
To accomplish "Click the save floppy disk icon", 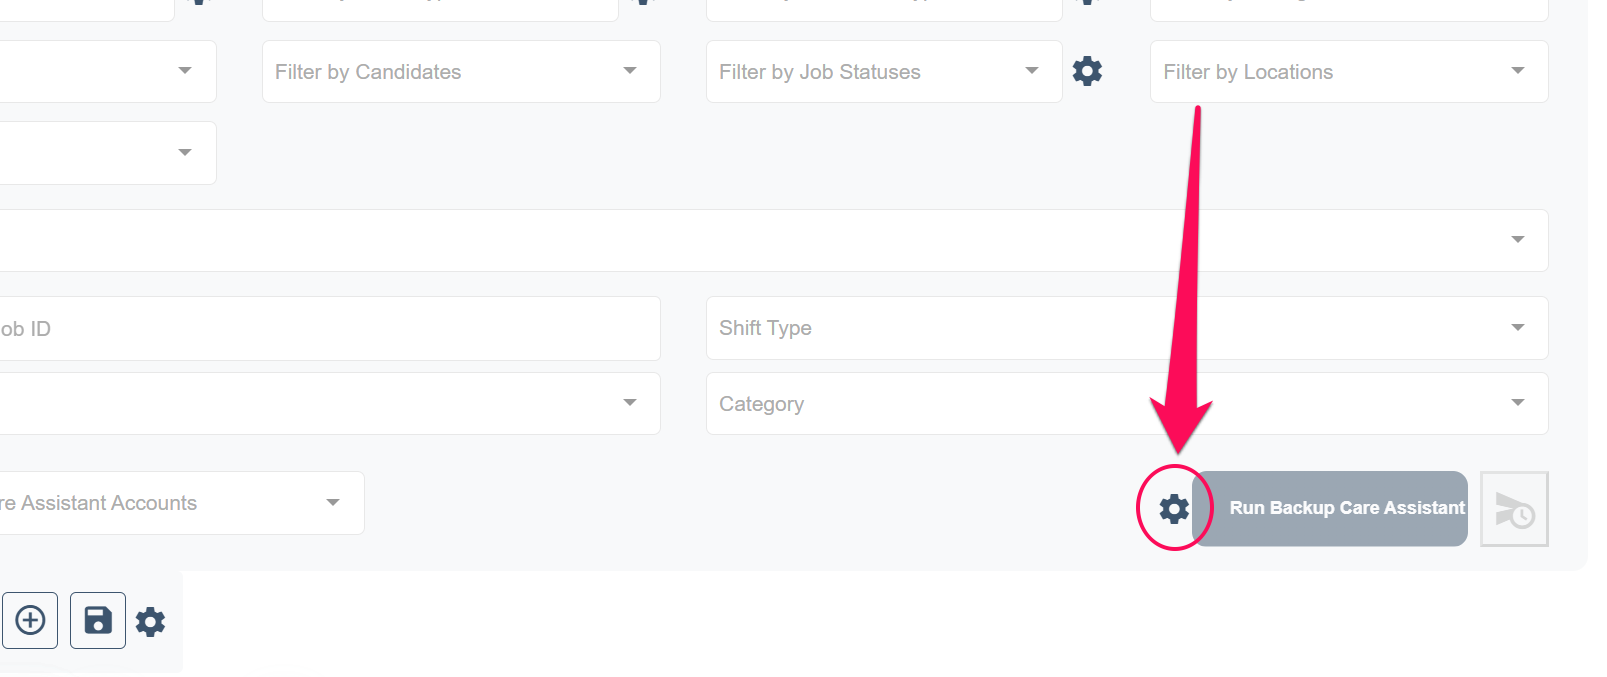I will pyautogui.click(x=98, y=620).
